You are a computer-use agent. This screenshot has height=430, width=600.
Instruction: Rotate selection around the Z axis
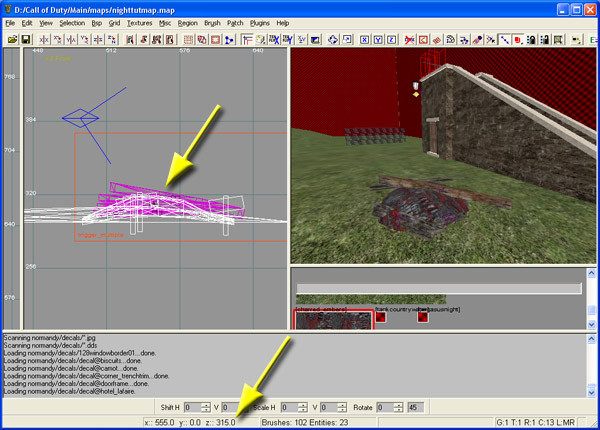pyautogui.click(x=112, y=39)
